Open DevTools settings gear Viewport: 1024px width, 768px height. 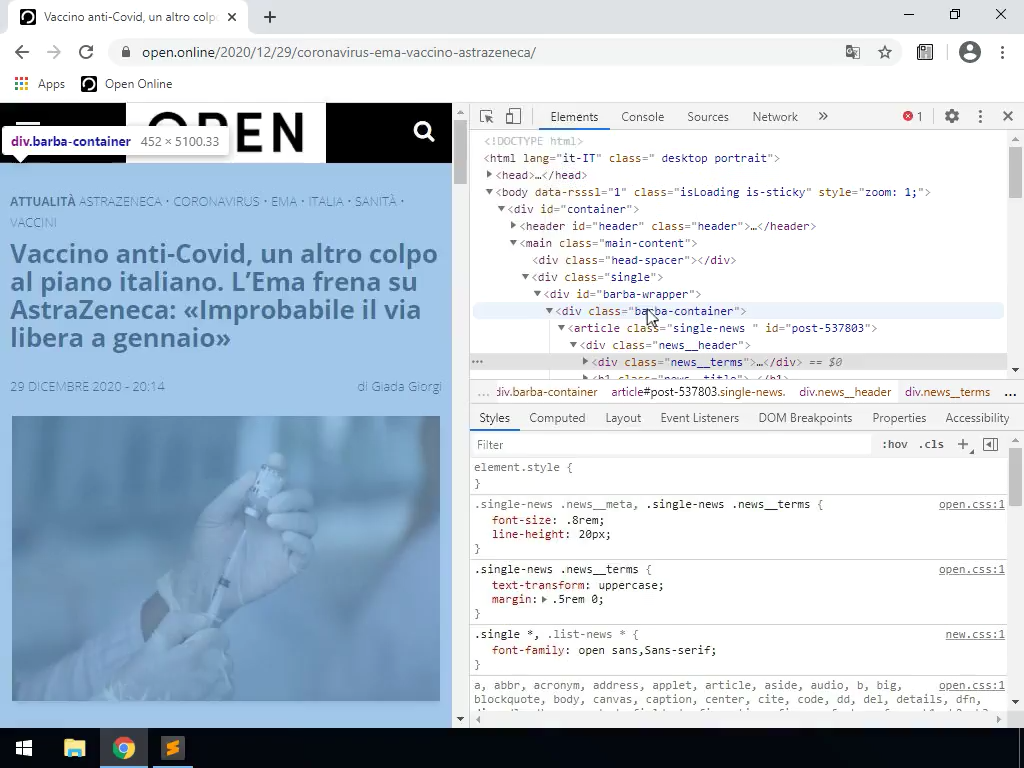952,116
